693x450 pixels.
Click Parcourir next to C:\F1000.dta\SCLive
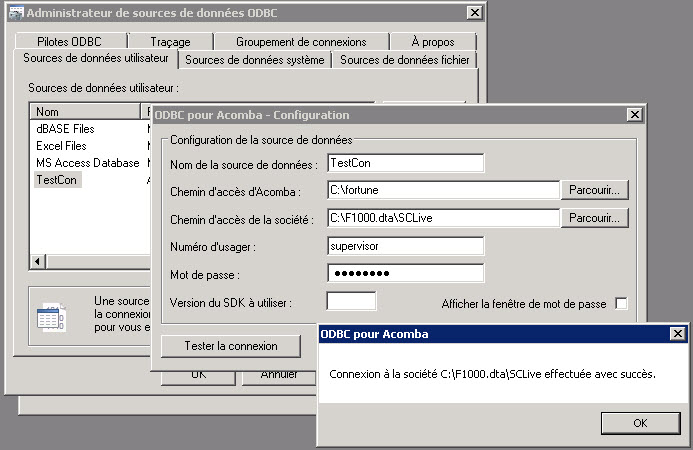click(x=594, y=218)
